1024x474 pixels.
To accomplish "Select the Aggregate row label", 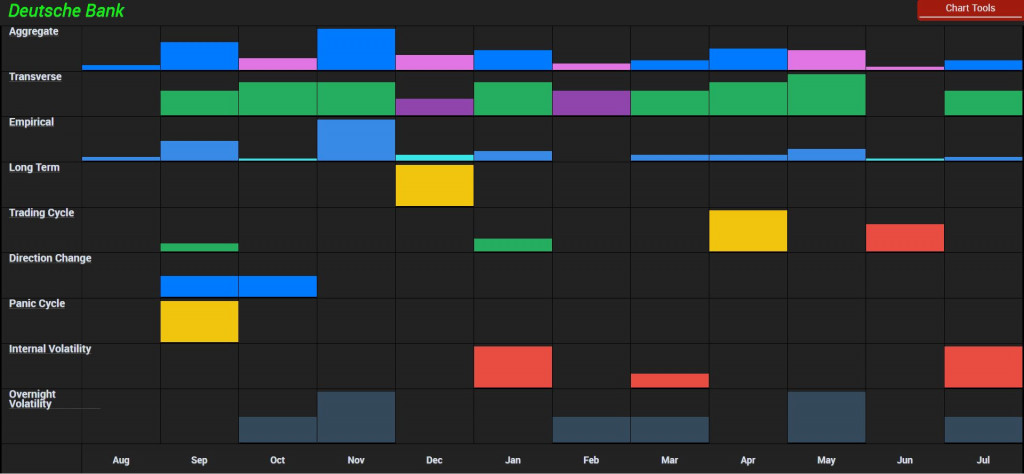I will click(x=33, y=31).
